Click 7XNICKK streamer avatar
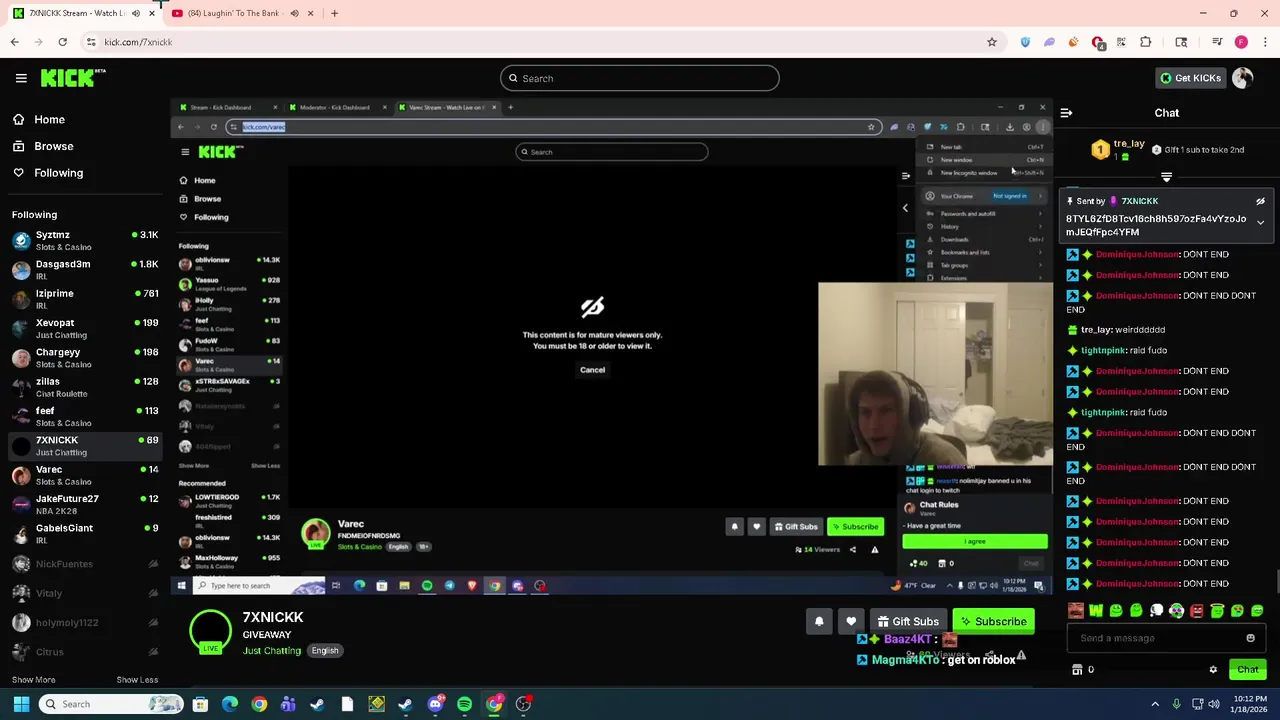This screenshot has width=1280, height=720. coord(210,630)
